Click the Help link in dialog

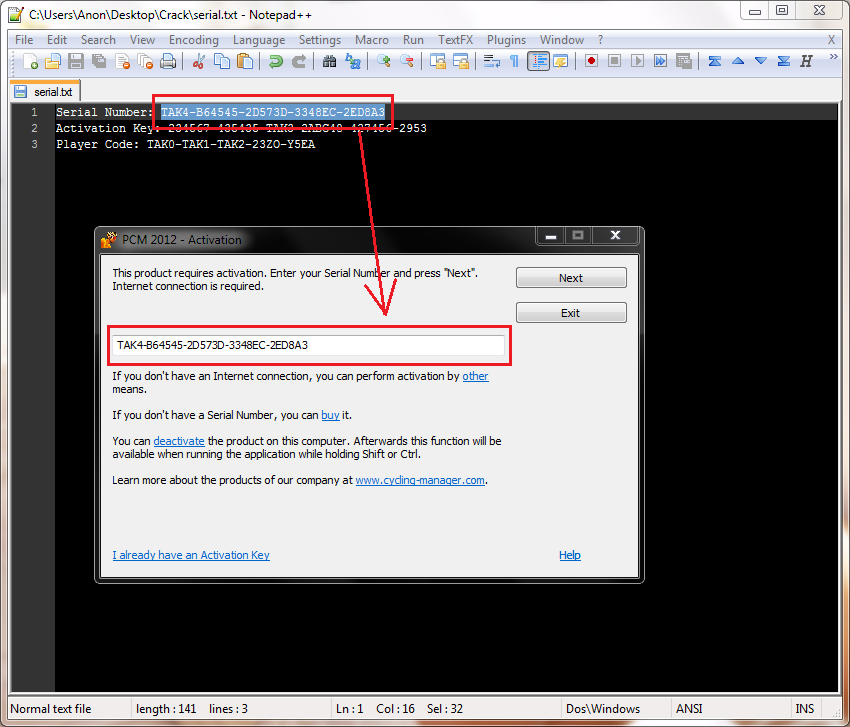(570, 555)
